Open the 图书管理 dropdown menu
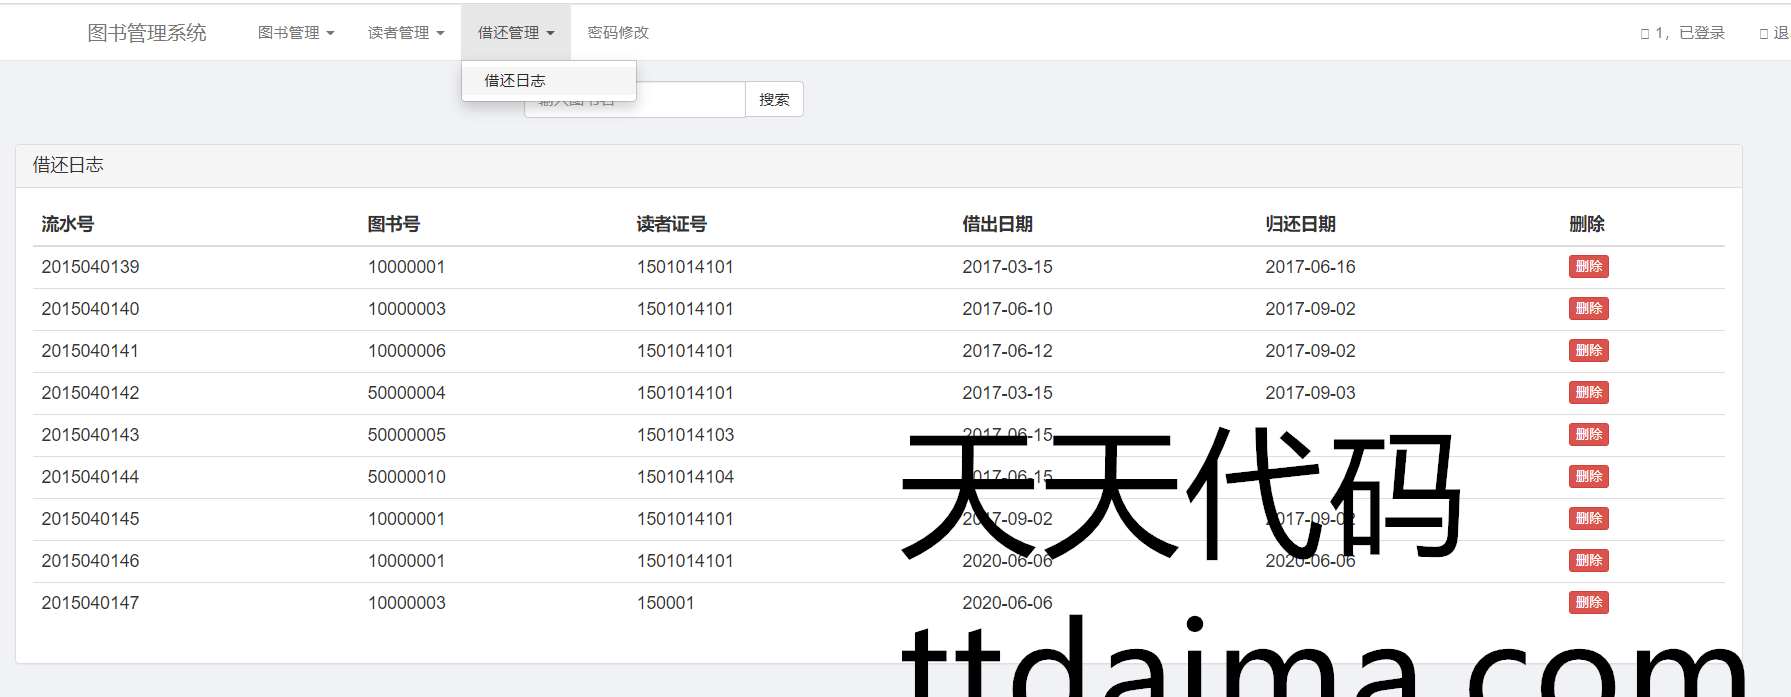Screen dimensions: 1791x697 tap(295, 33)
